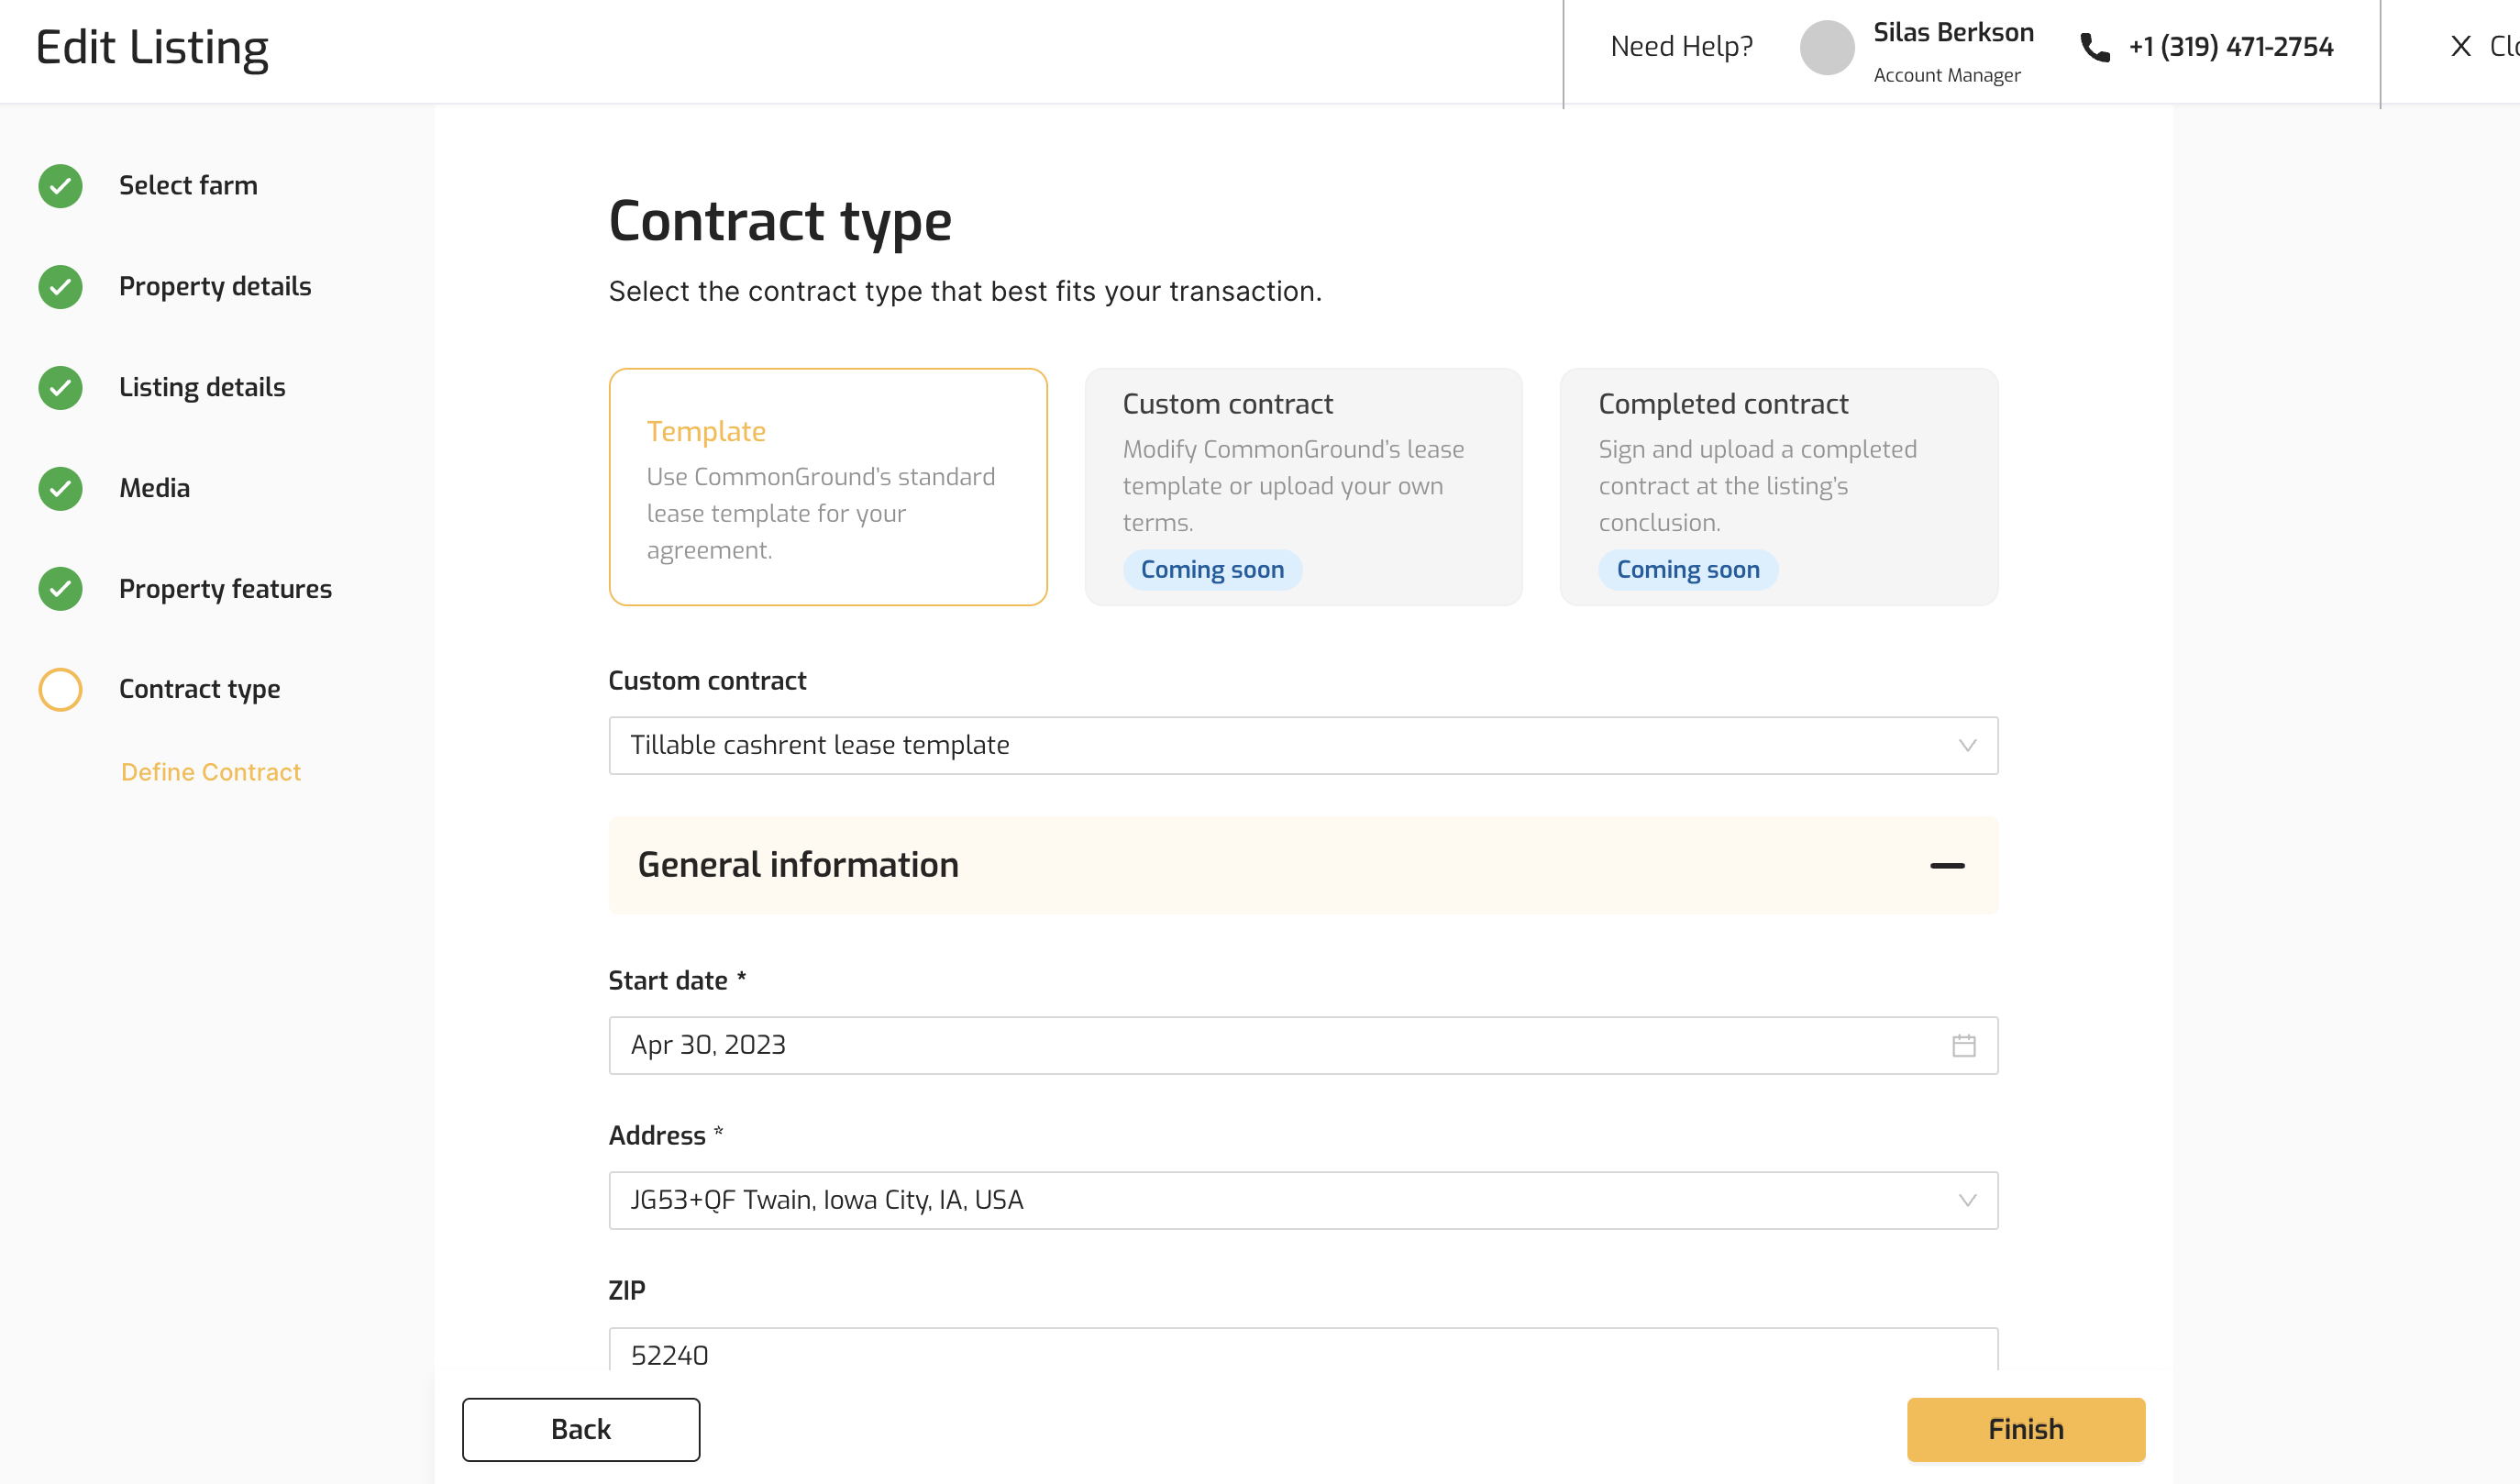Viewport: 2520px width, 1484px height.
Task: Collapse the General information section
Action: pyautogui.click(x=1946, y=866)
